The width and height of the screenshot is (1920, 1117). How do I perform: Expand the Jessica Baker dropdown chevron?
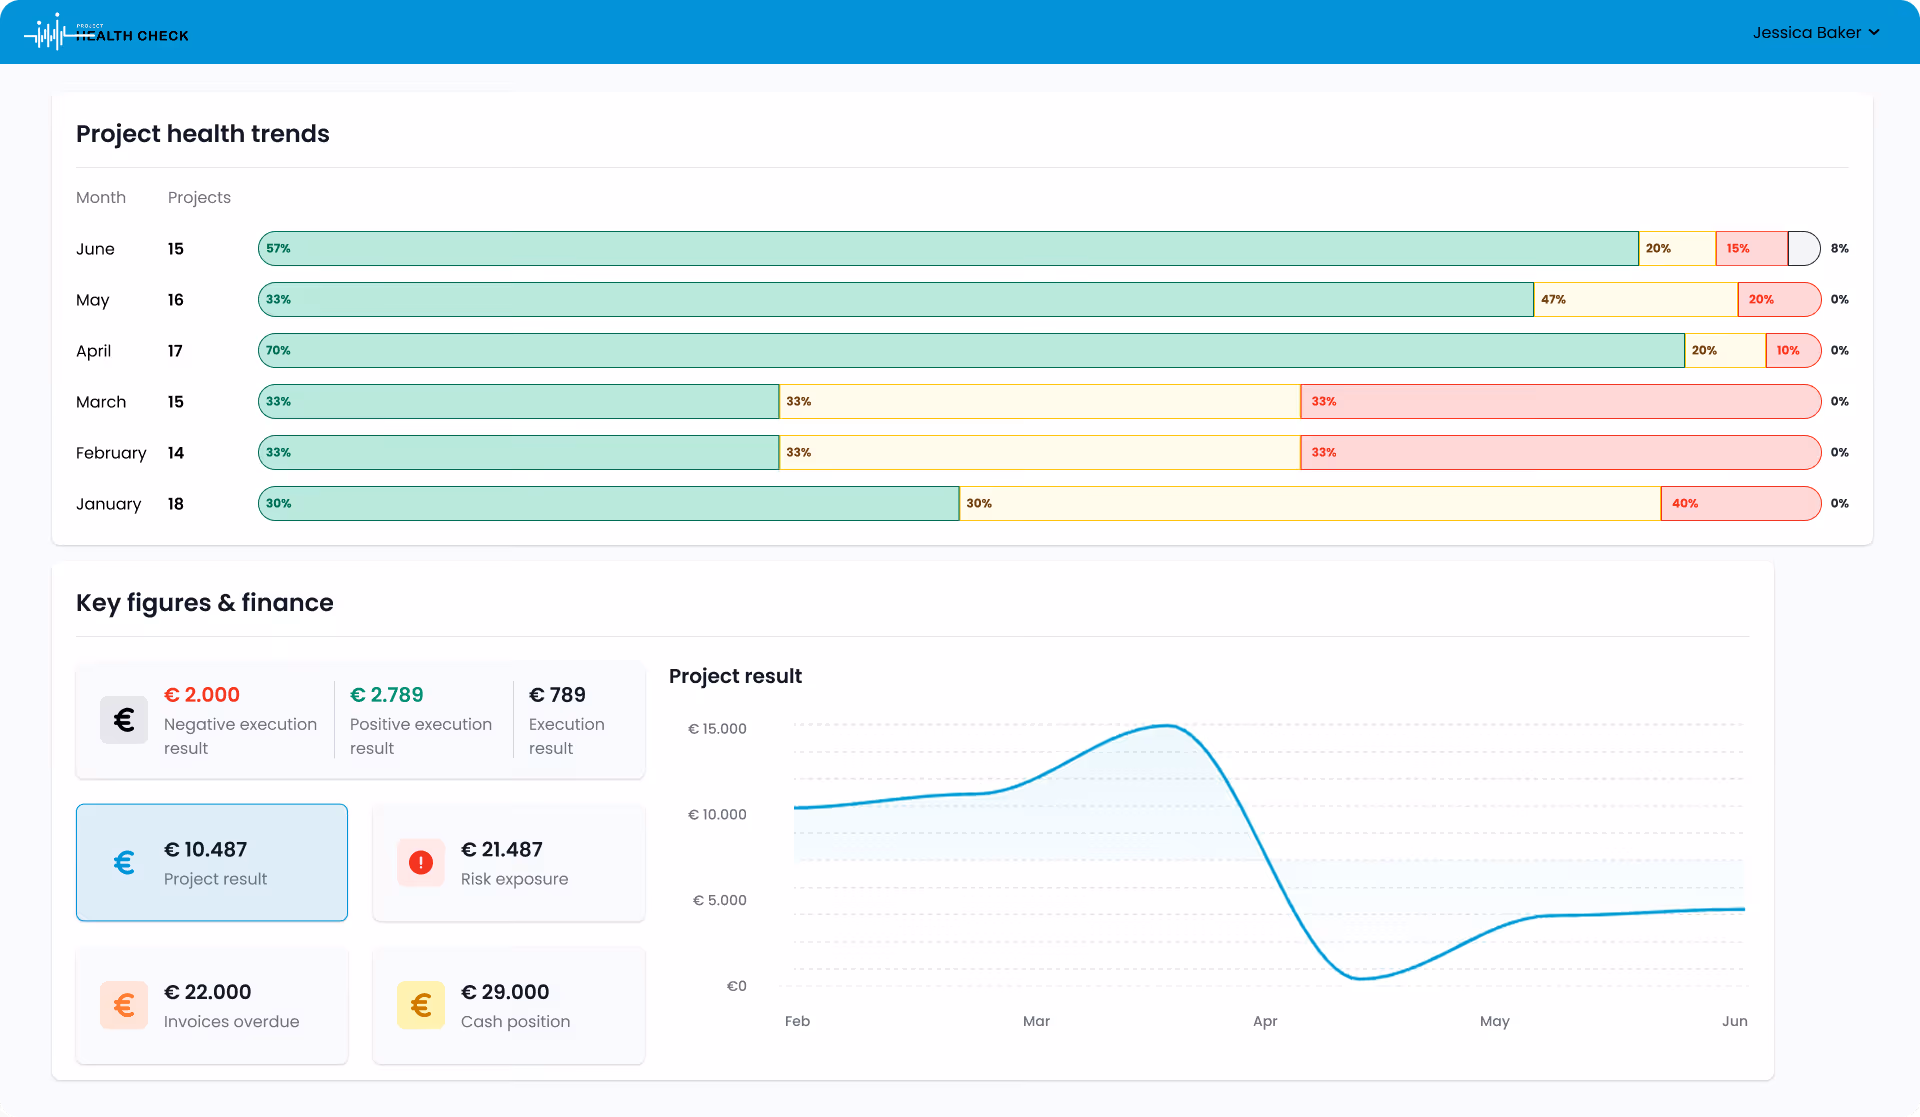1874,33
